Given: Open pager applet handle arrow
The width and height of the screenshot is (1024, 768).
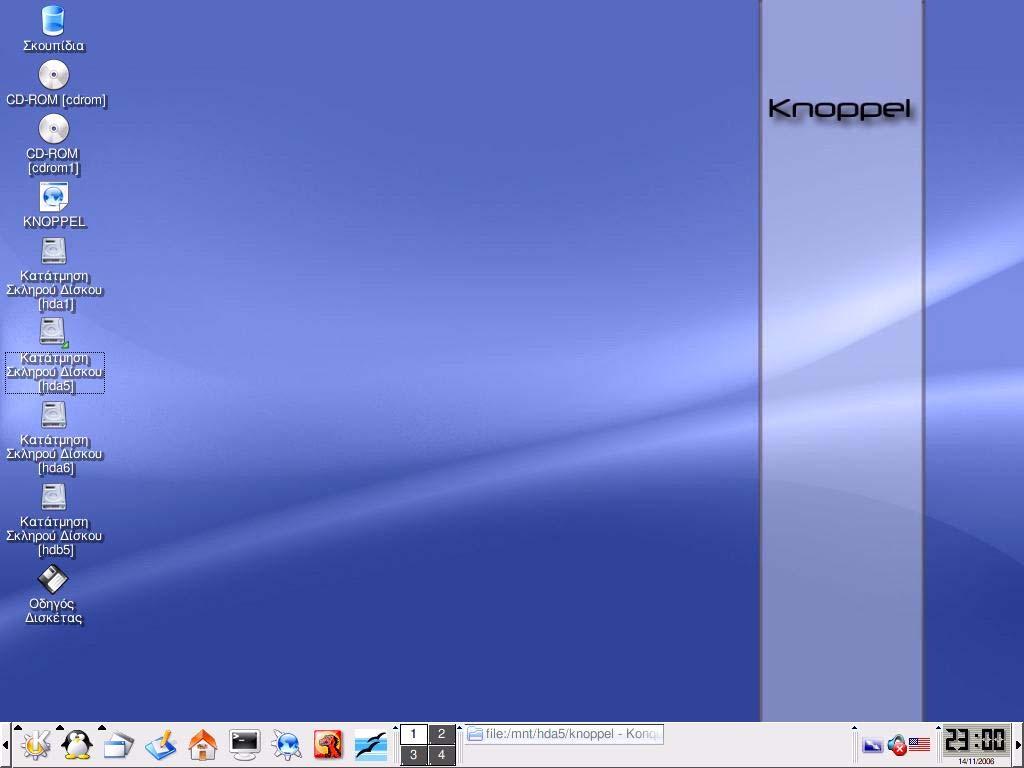Looking at the screenshot, I should point(395,727).
